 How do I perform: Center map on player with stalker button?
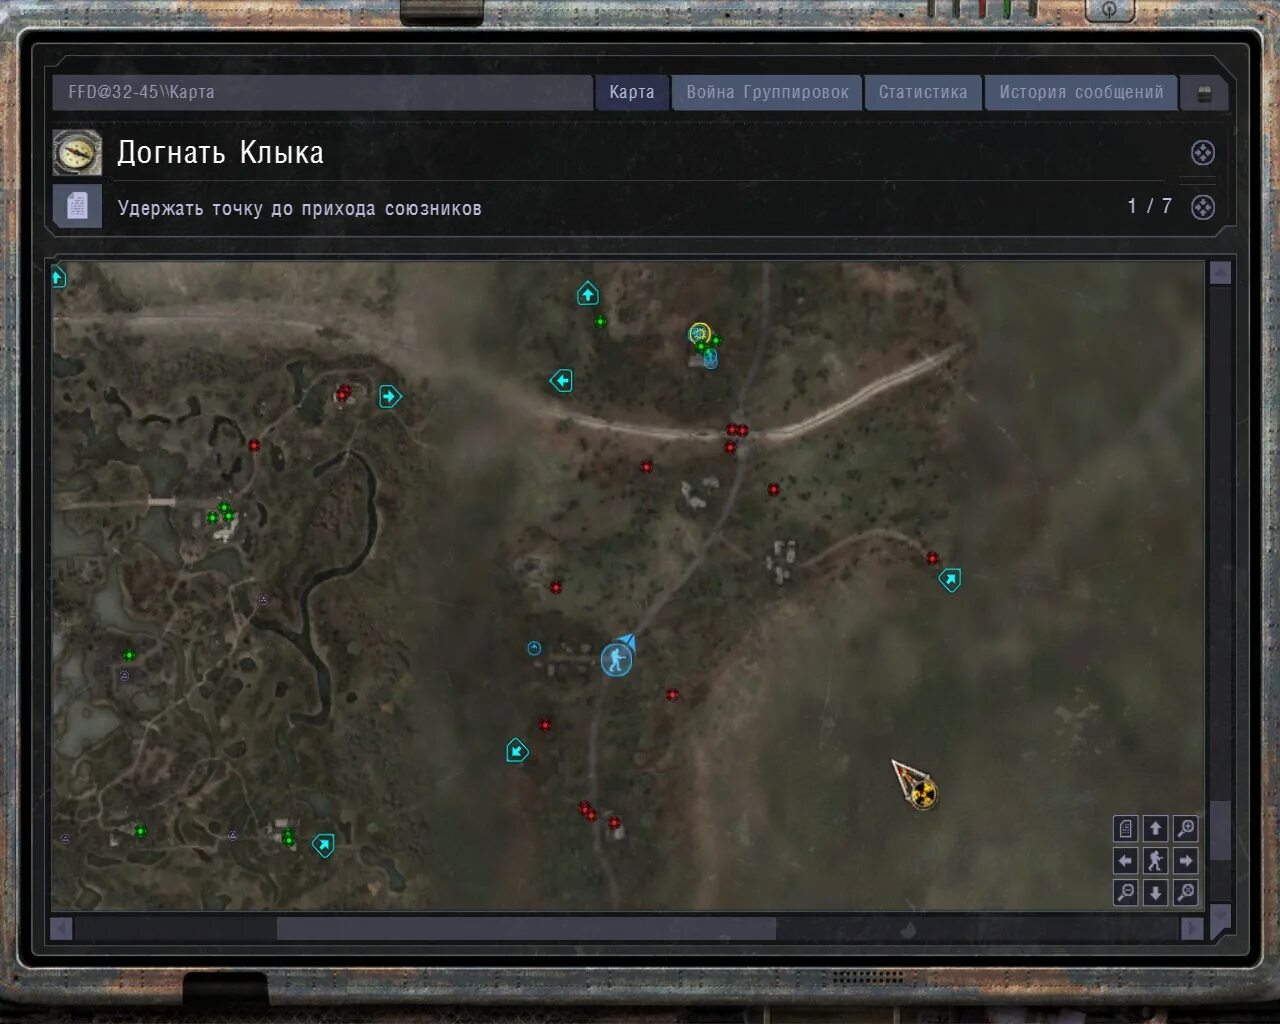click(x=1155, y=860)
